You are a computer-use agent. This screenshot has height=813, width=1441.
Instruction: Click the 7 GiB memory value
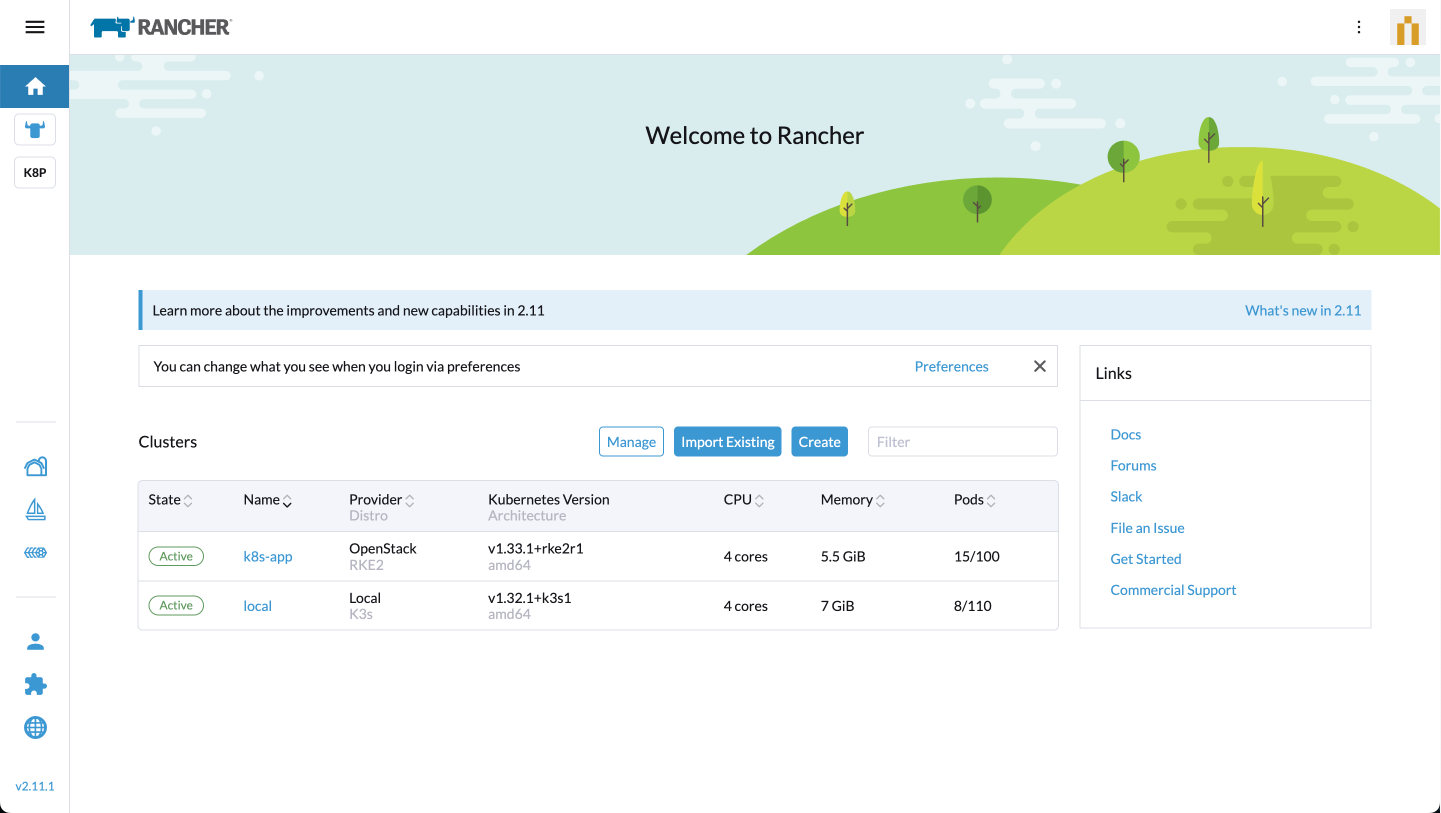pos(838,606)
